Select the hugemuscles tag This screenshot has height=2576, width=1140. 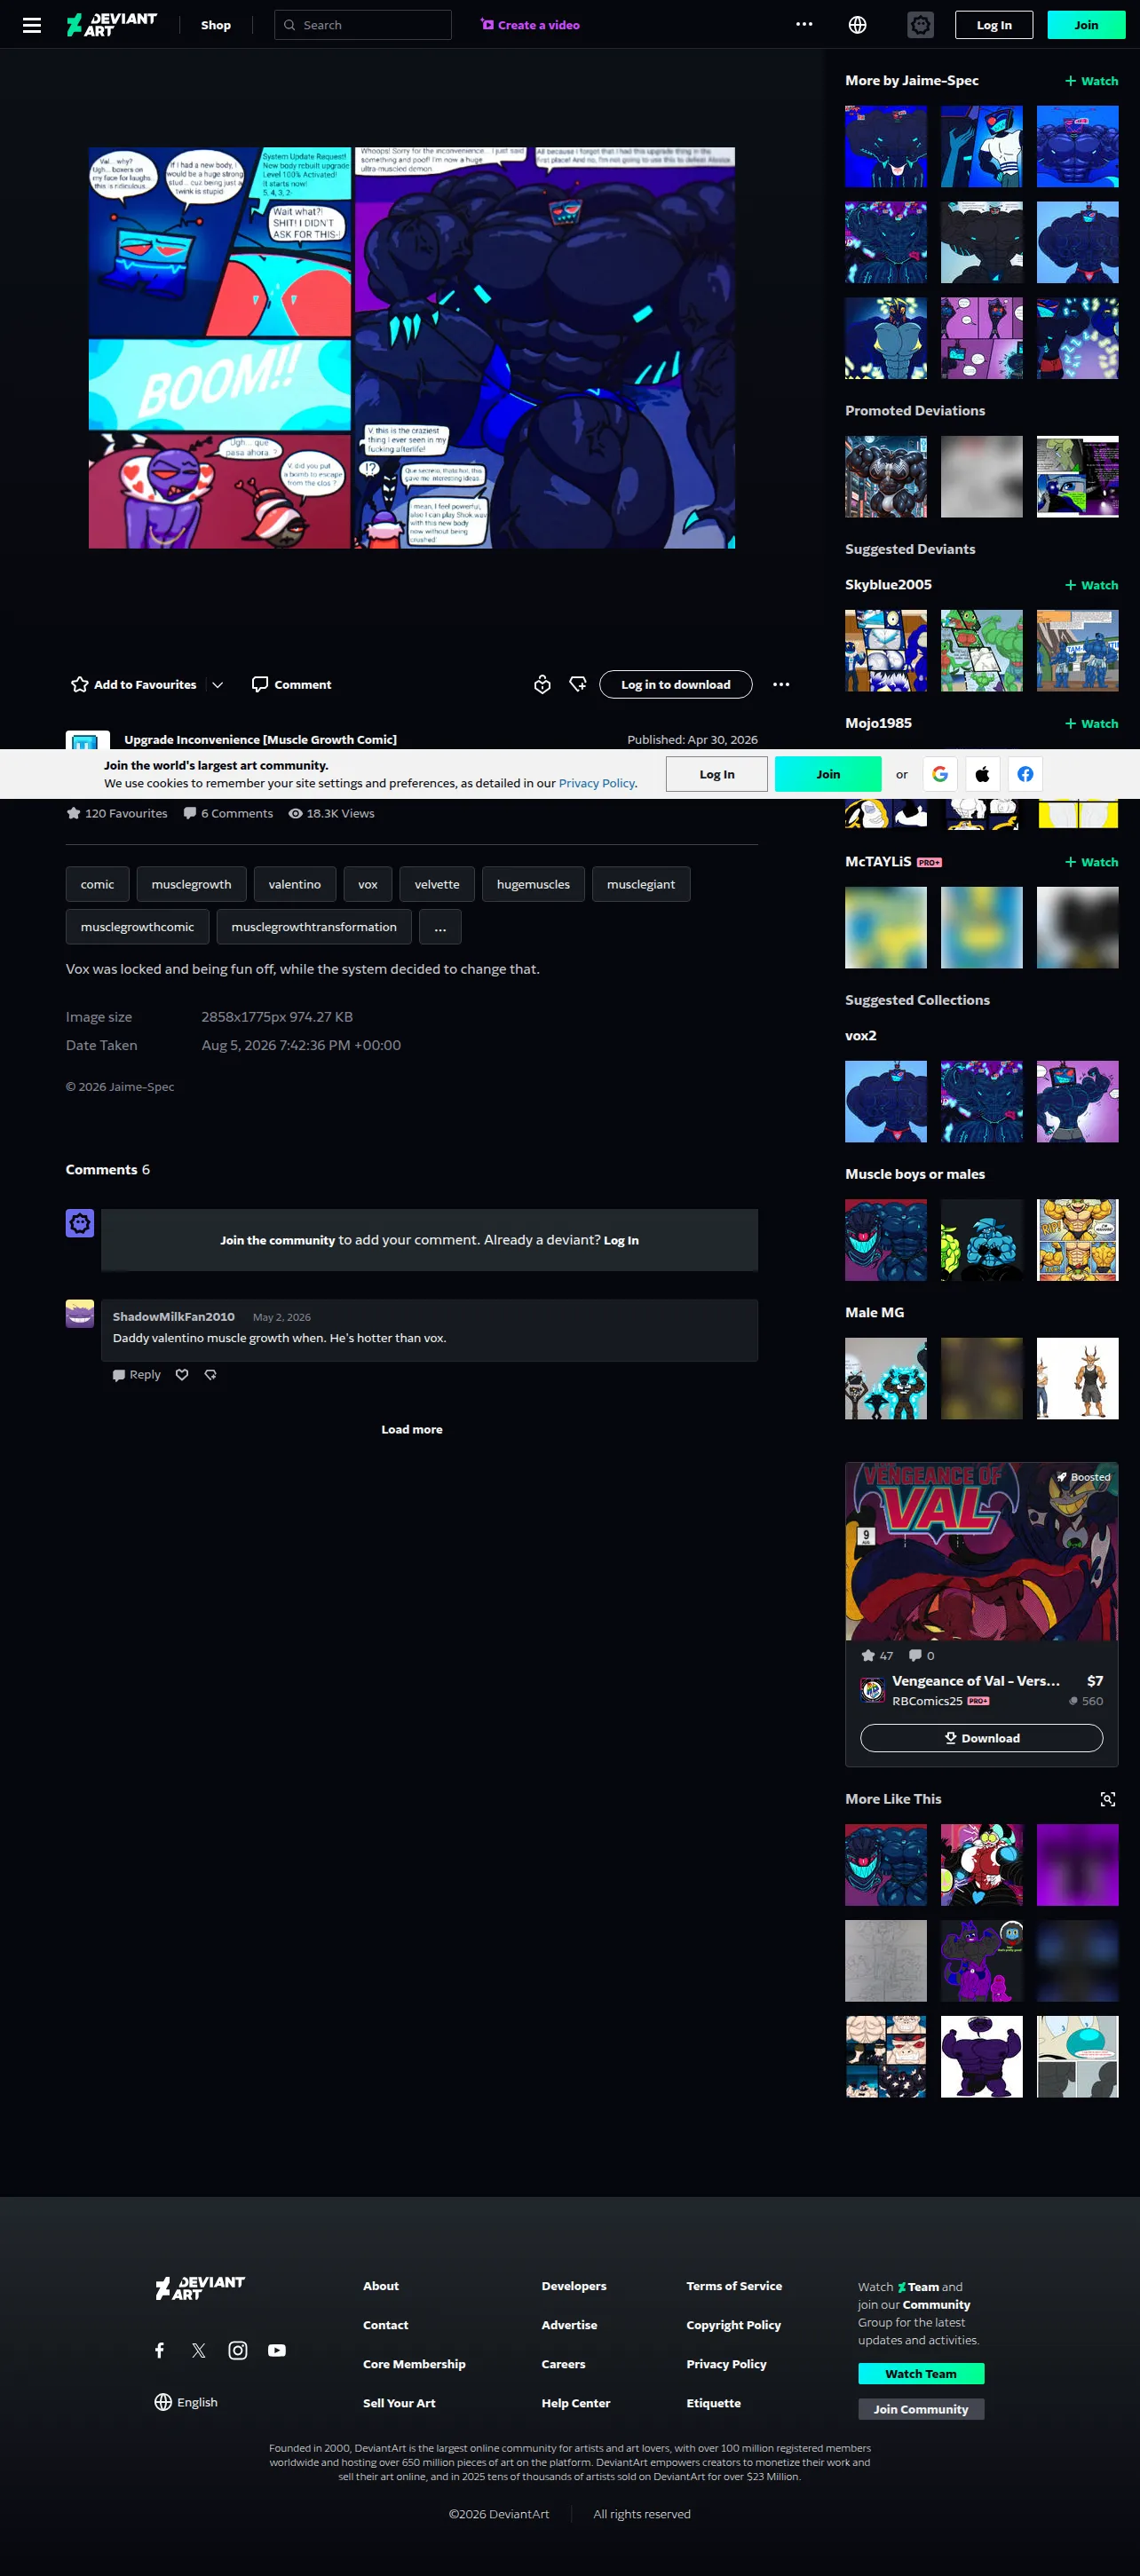click(533, 884)
